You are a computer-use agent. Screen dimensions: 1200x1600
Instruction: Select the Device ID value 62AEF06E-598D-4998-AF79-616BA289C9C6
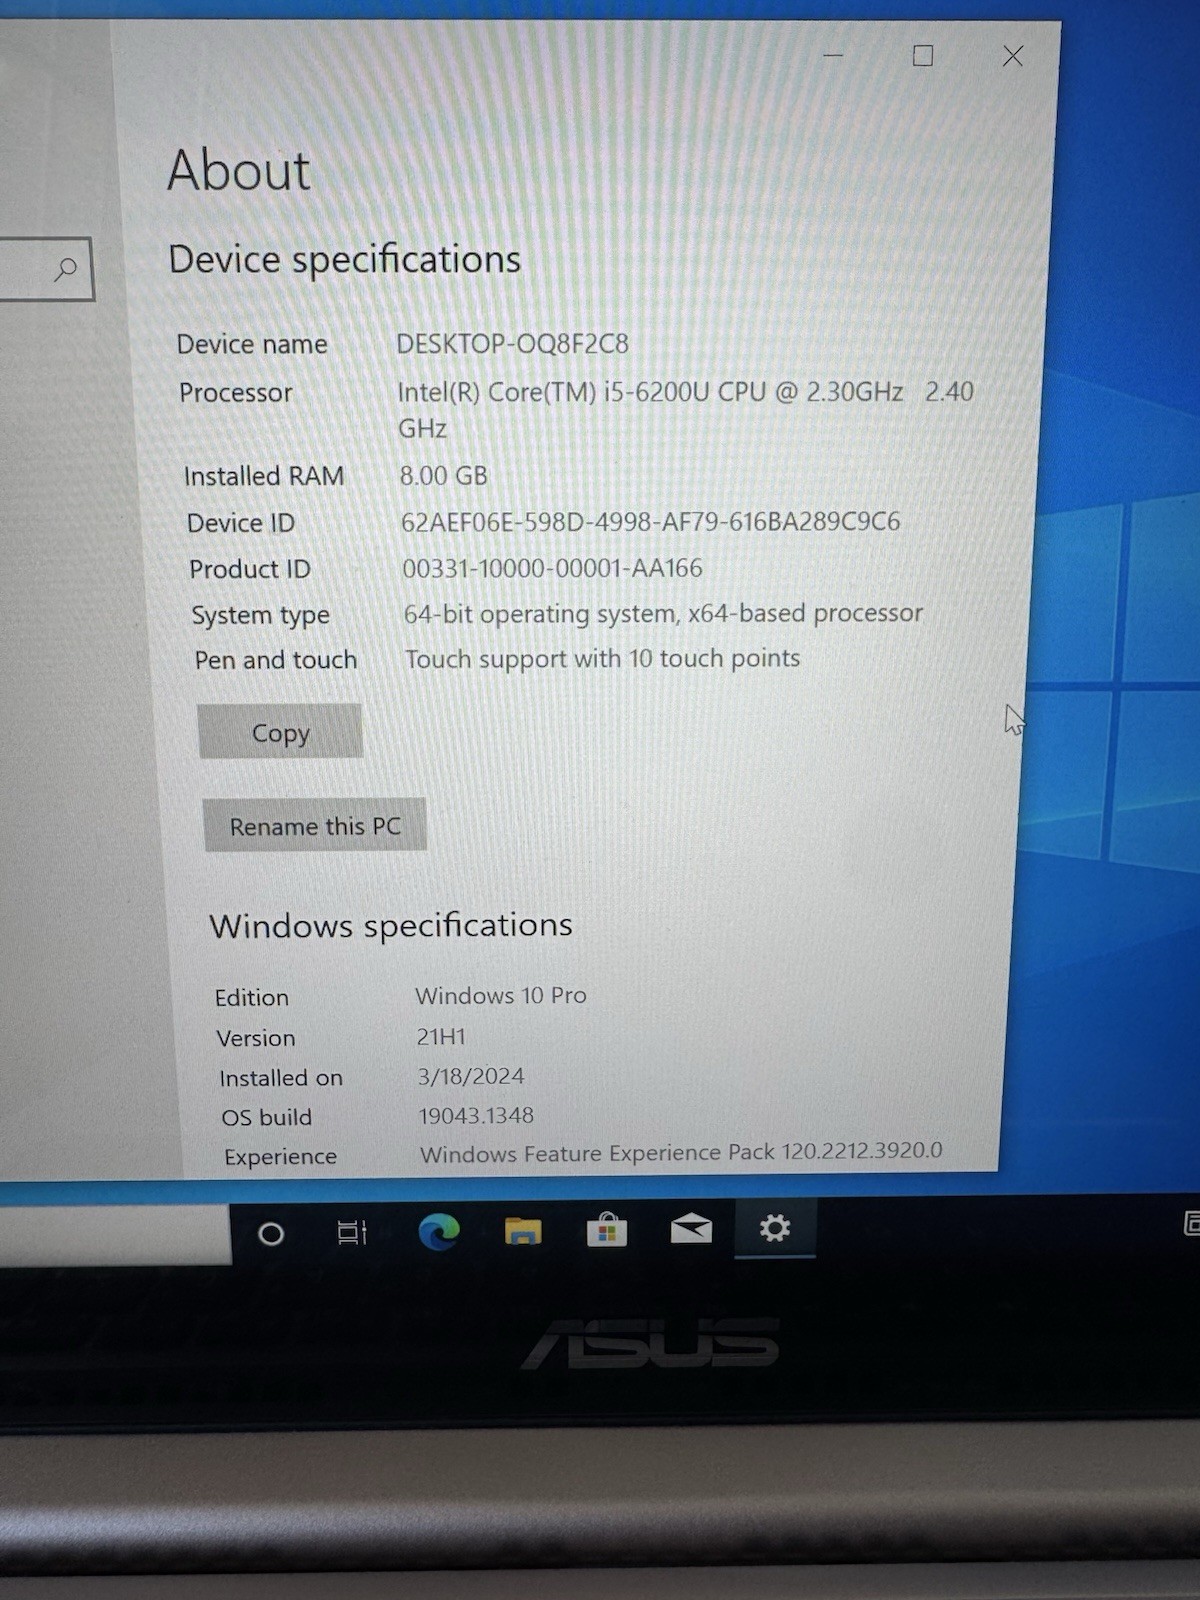click(x=650, y=522)
